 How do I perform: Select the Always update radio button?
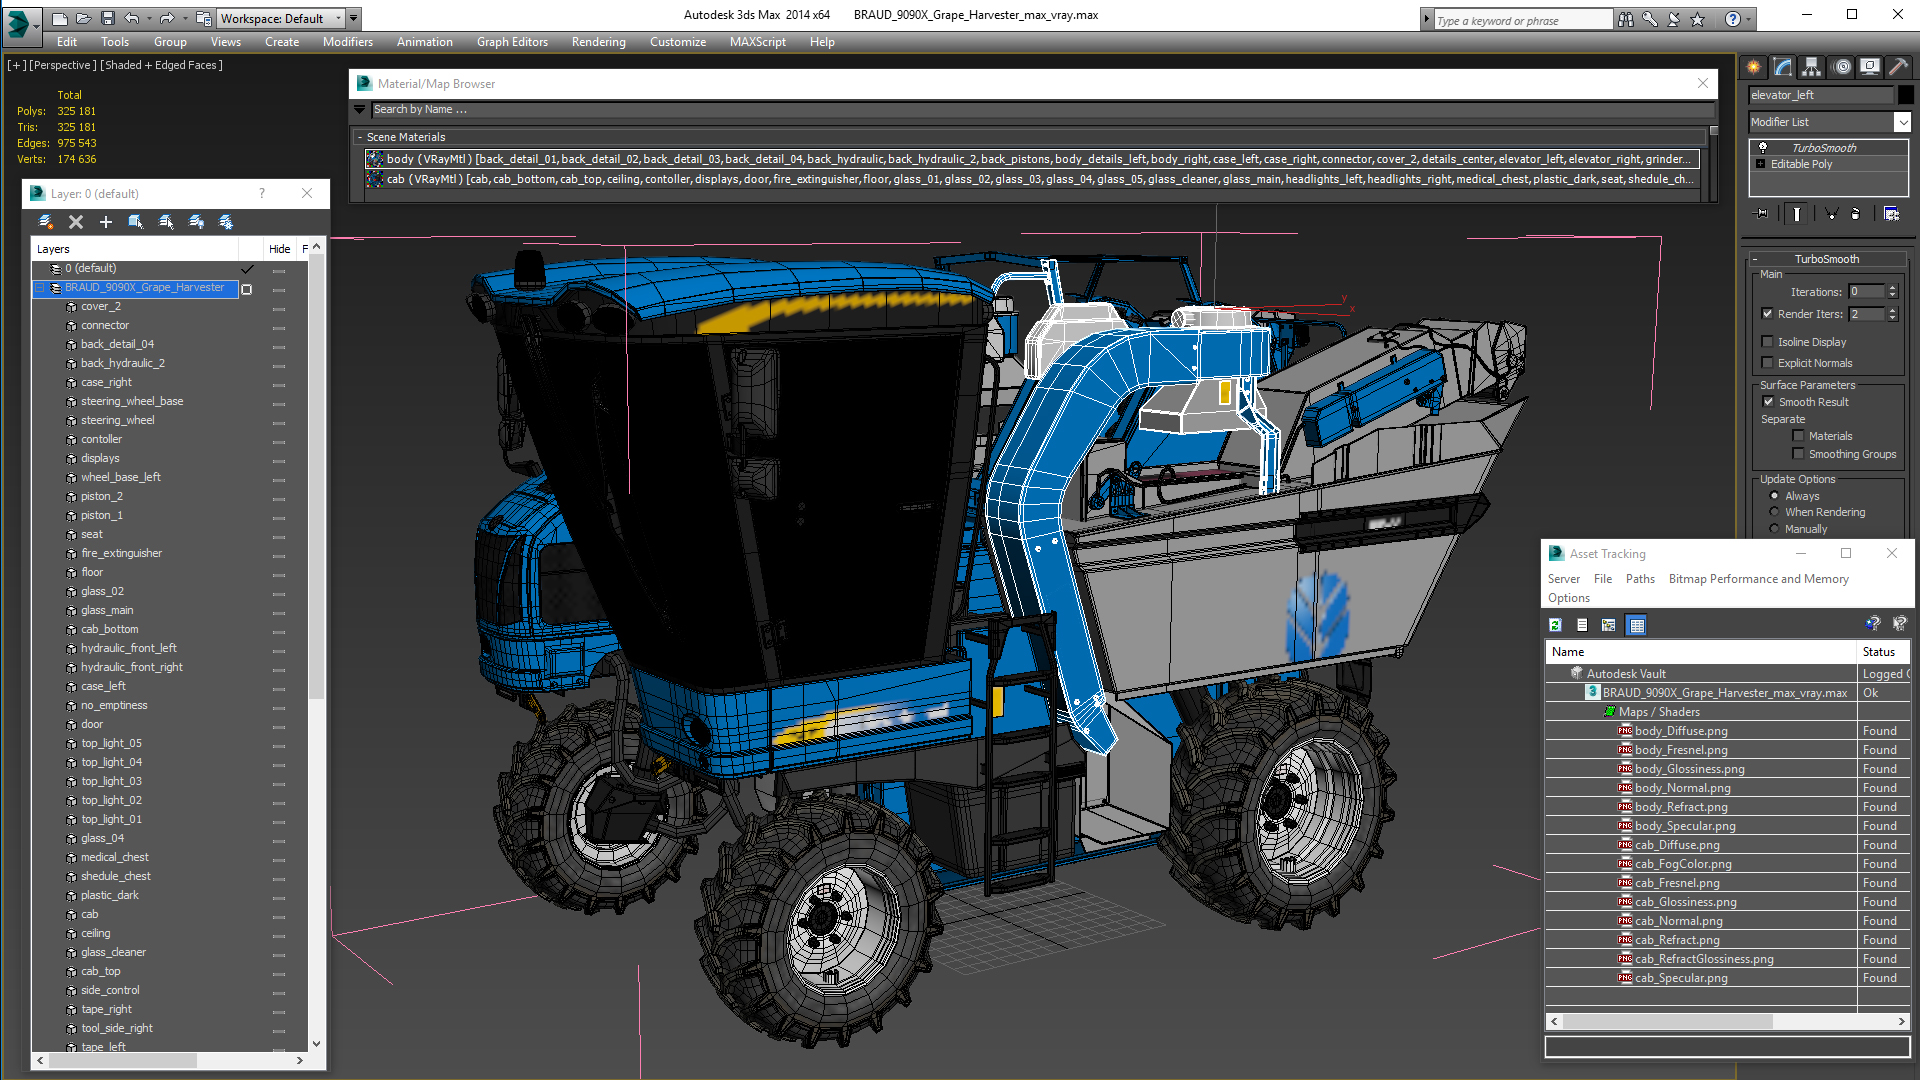point(1775,496)
